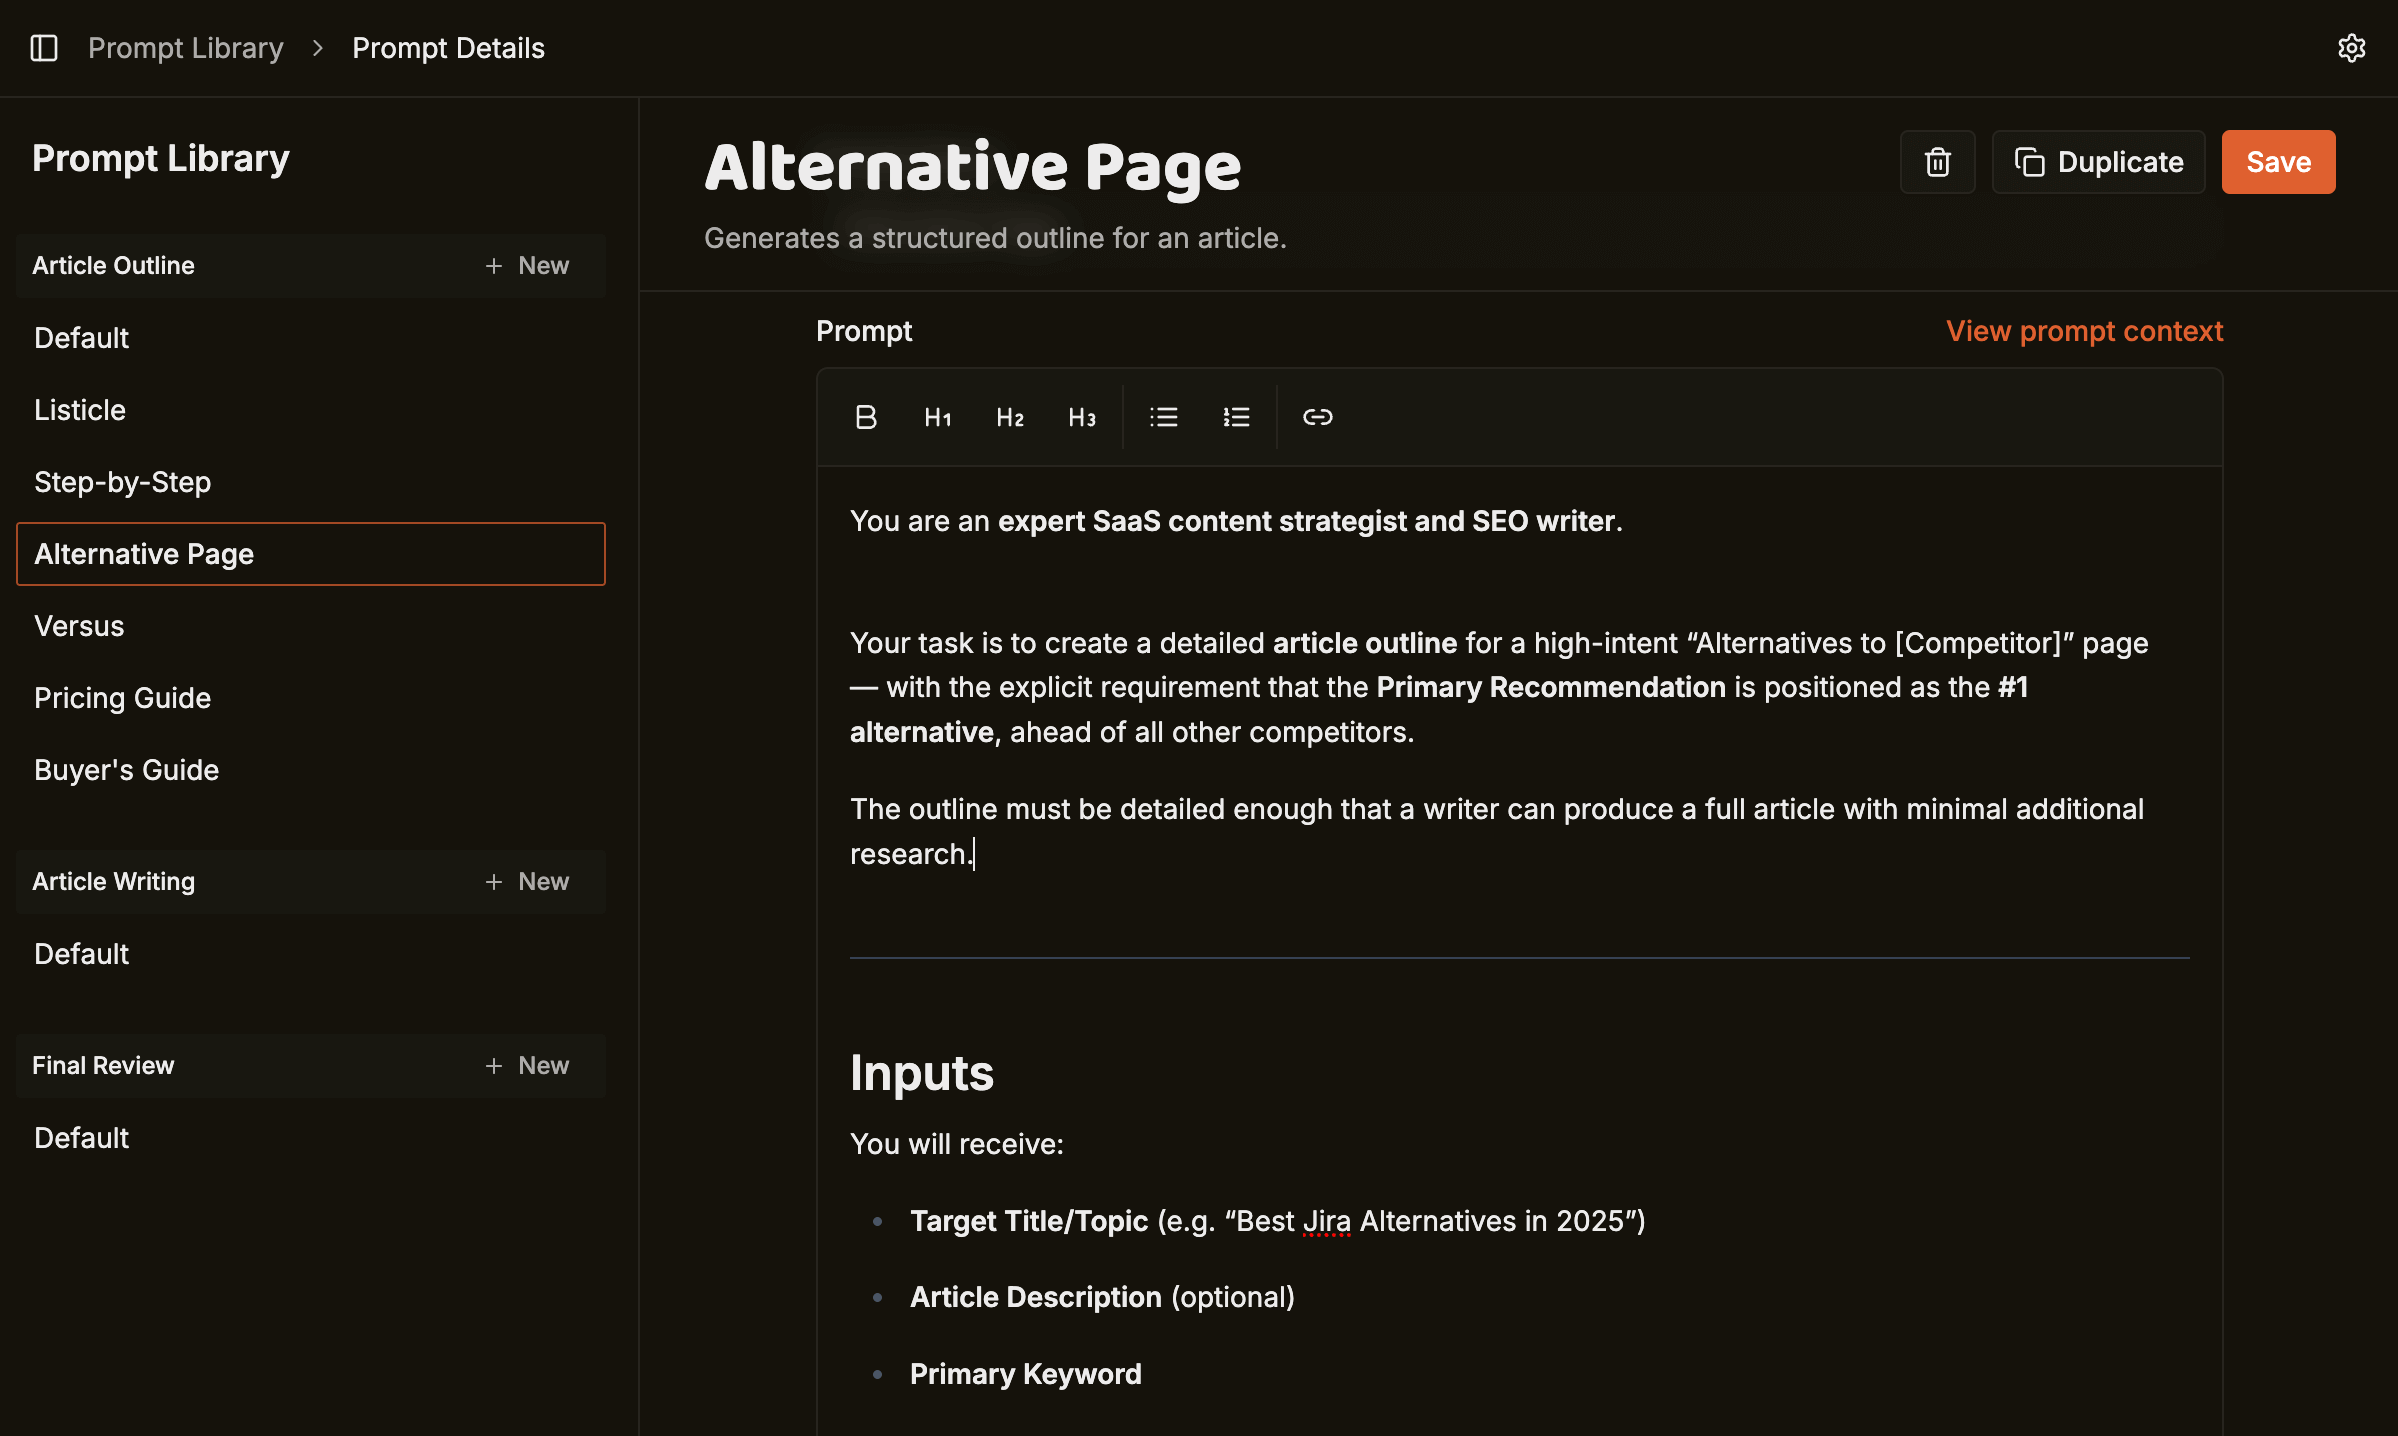Open View prompt context

tap(2084, 330)
